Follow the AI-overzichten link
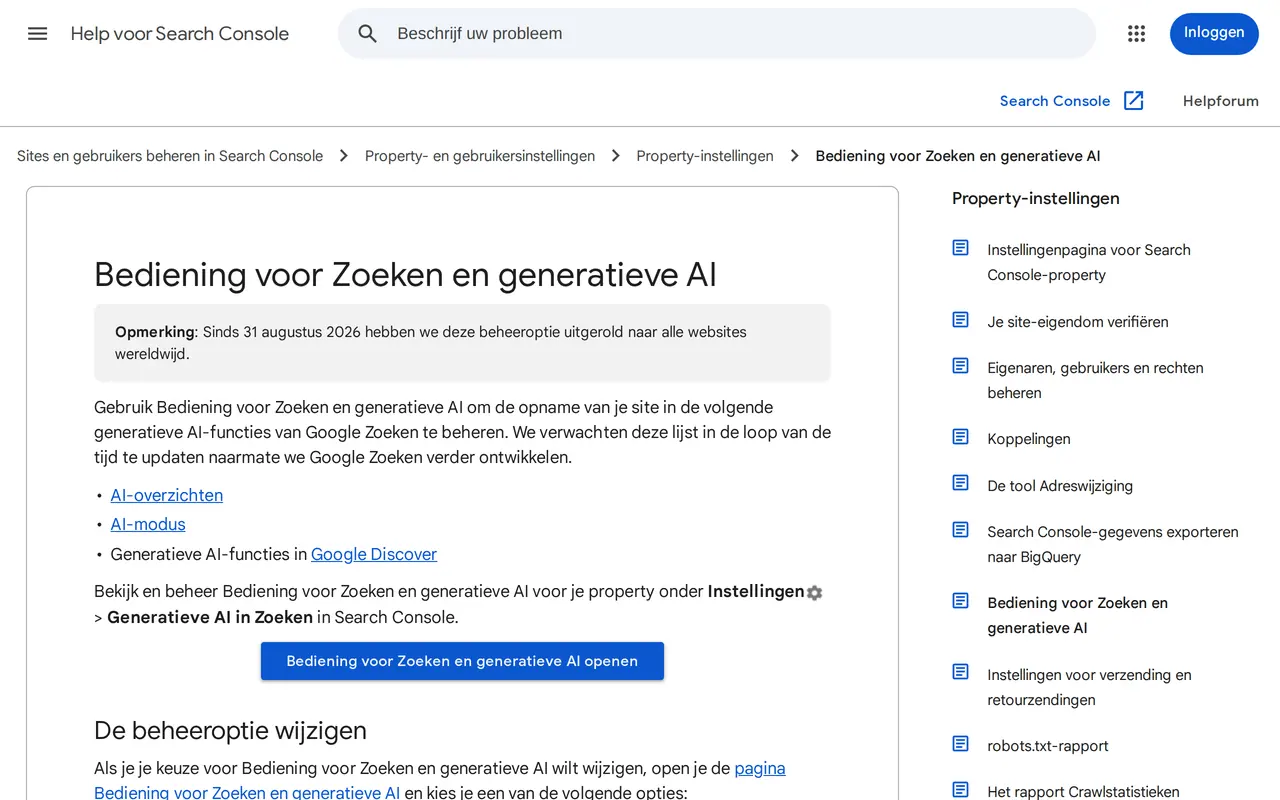The height and width of the screenshot is (800, 1280). tap(167, 495)
